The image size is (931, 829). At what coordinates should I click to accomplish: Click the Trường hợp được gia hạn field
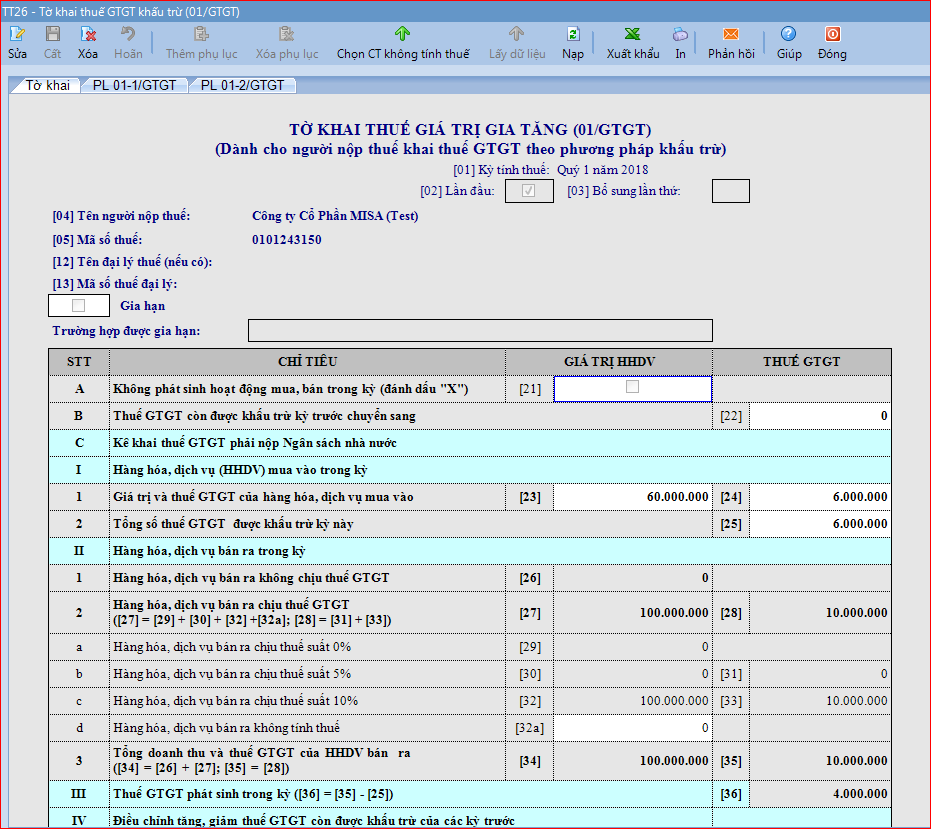point(480,330)
